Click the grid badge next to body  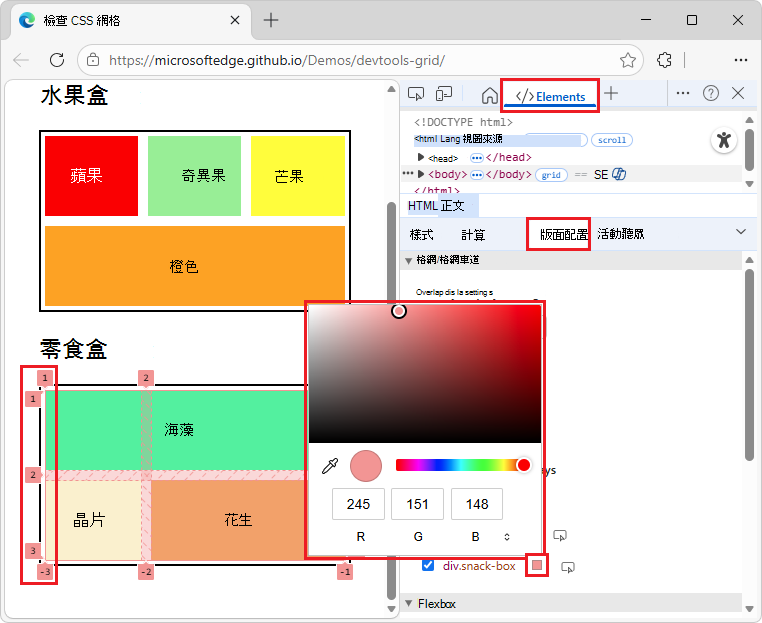pos(551,175)
